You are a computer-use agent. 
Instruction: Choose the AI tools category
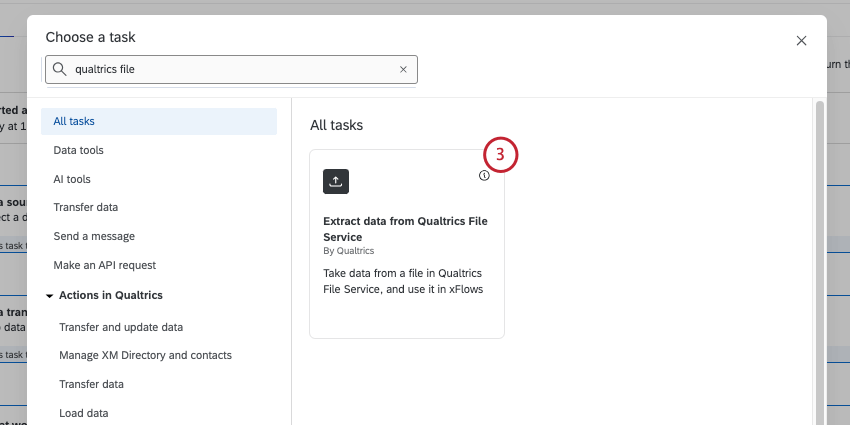click(72, 179)
